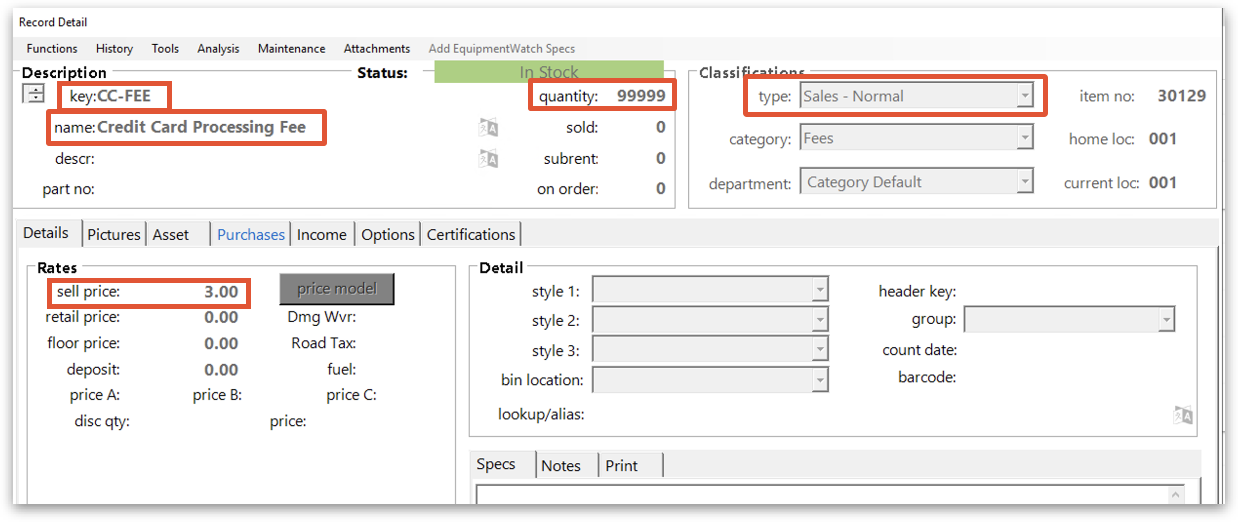
Task: Click the barcode label
Action: tap(928, 377)
